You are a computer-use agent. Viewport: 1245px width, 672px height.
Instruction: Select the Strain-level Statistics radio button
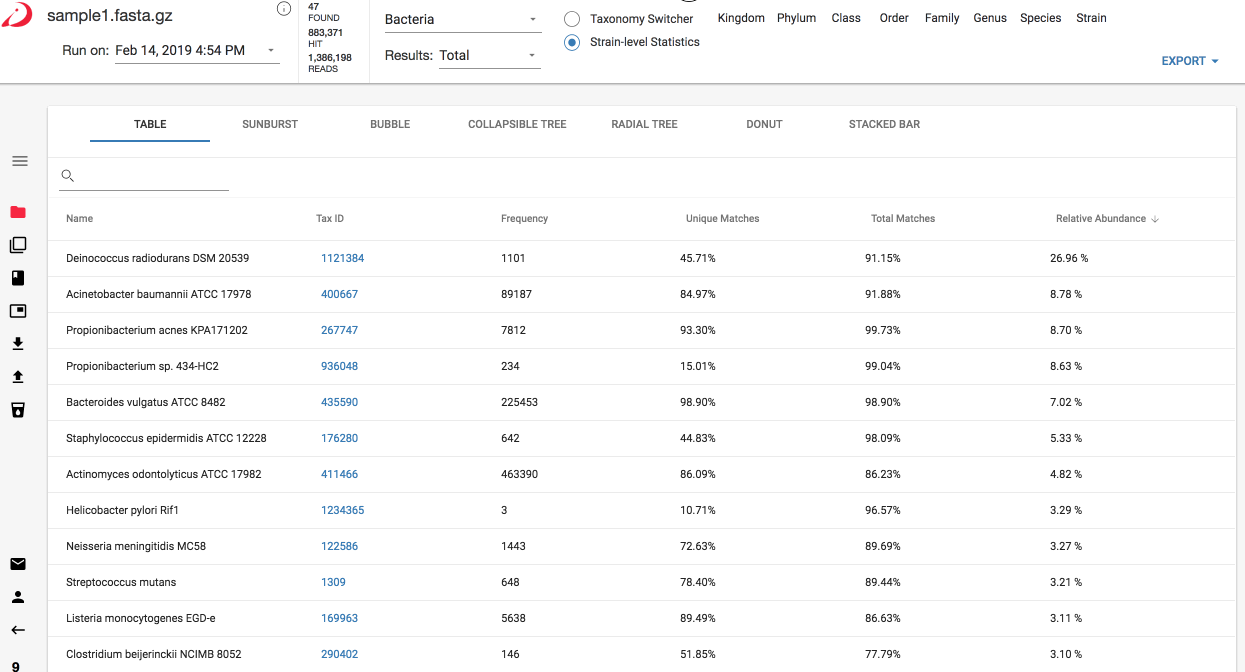[x=572, y=42]
